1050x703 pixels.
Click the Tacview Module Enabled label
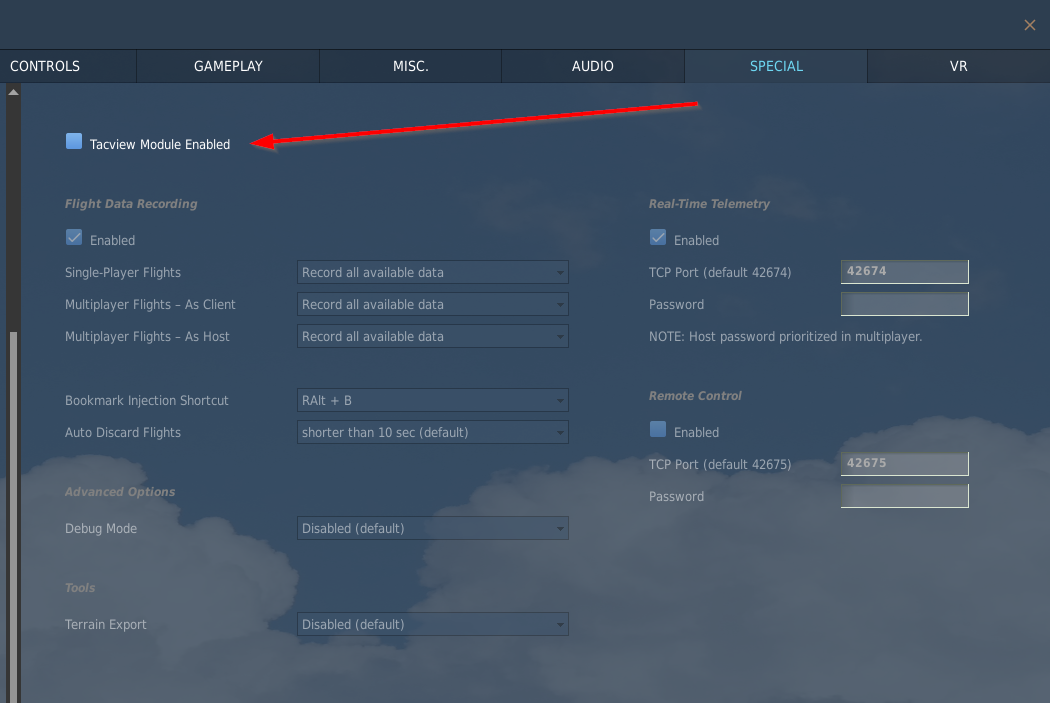click(x=160, y=145)
